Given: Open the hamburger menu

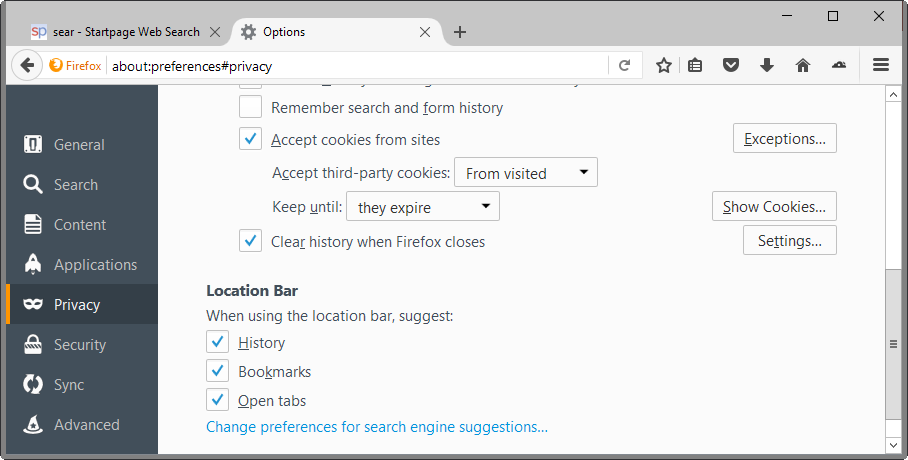Looking at the screenshot, I should click(x=881, y=65).
